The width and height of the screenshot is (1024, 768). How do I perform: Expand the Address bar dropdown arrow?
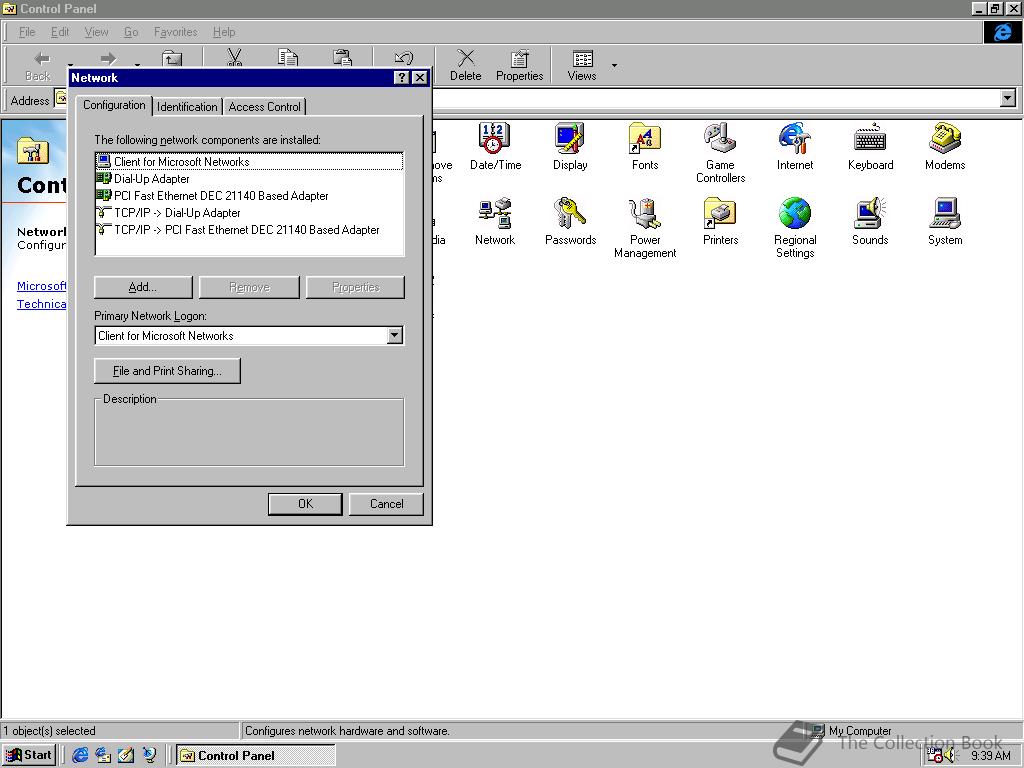tap(1008, 99)
